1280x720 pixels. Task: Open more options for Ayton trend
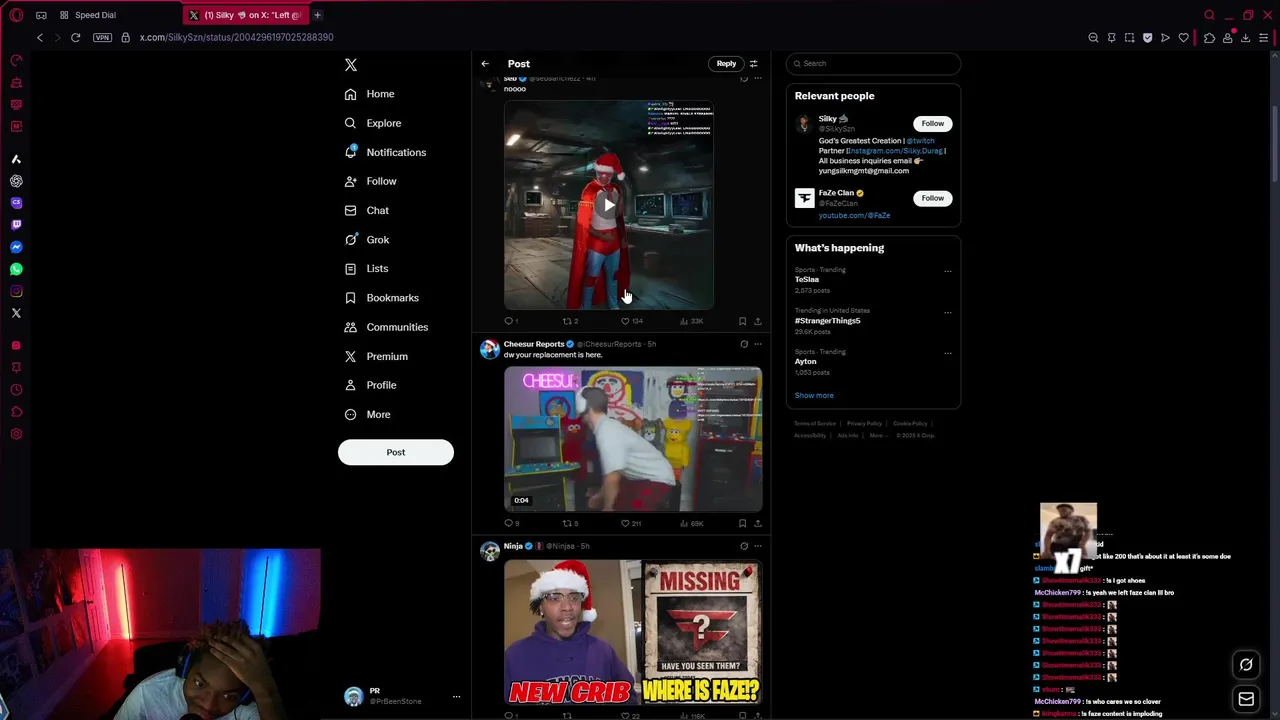948,353
